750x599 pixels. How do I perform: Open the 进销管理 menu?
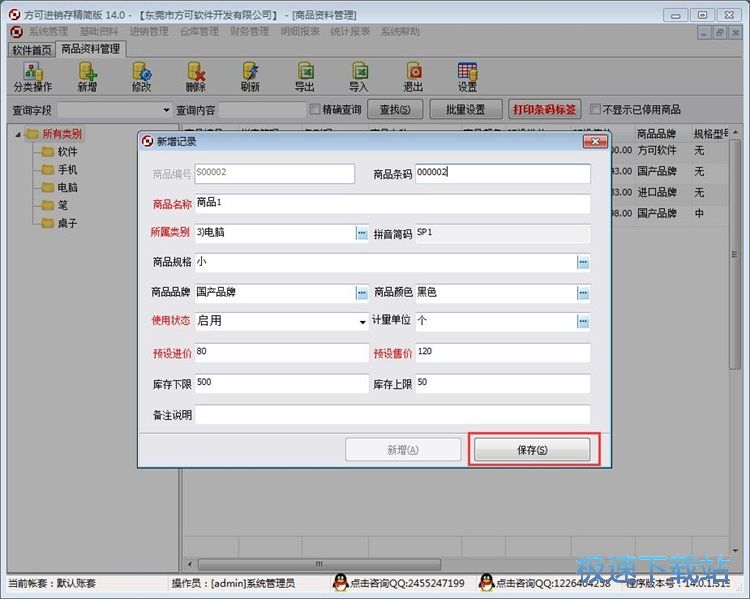149,32
